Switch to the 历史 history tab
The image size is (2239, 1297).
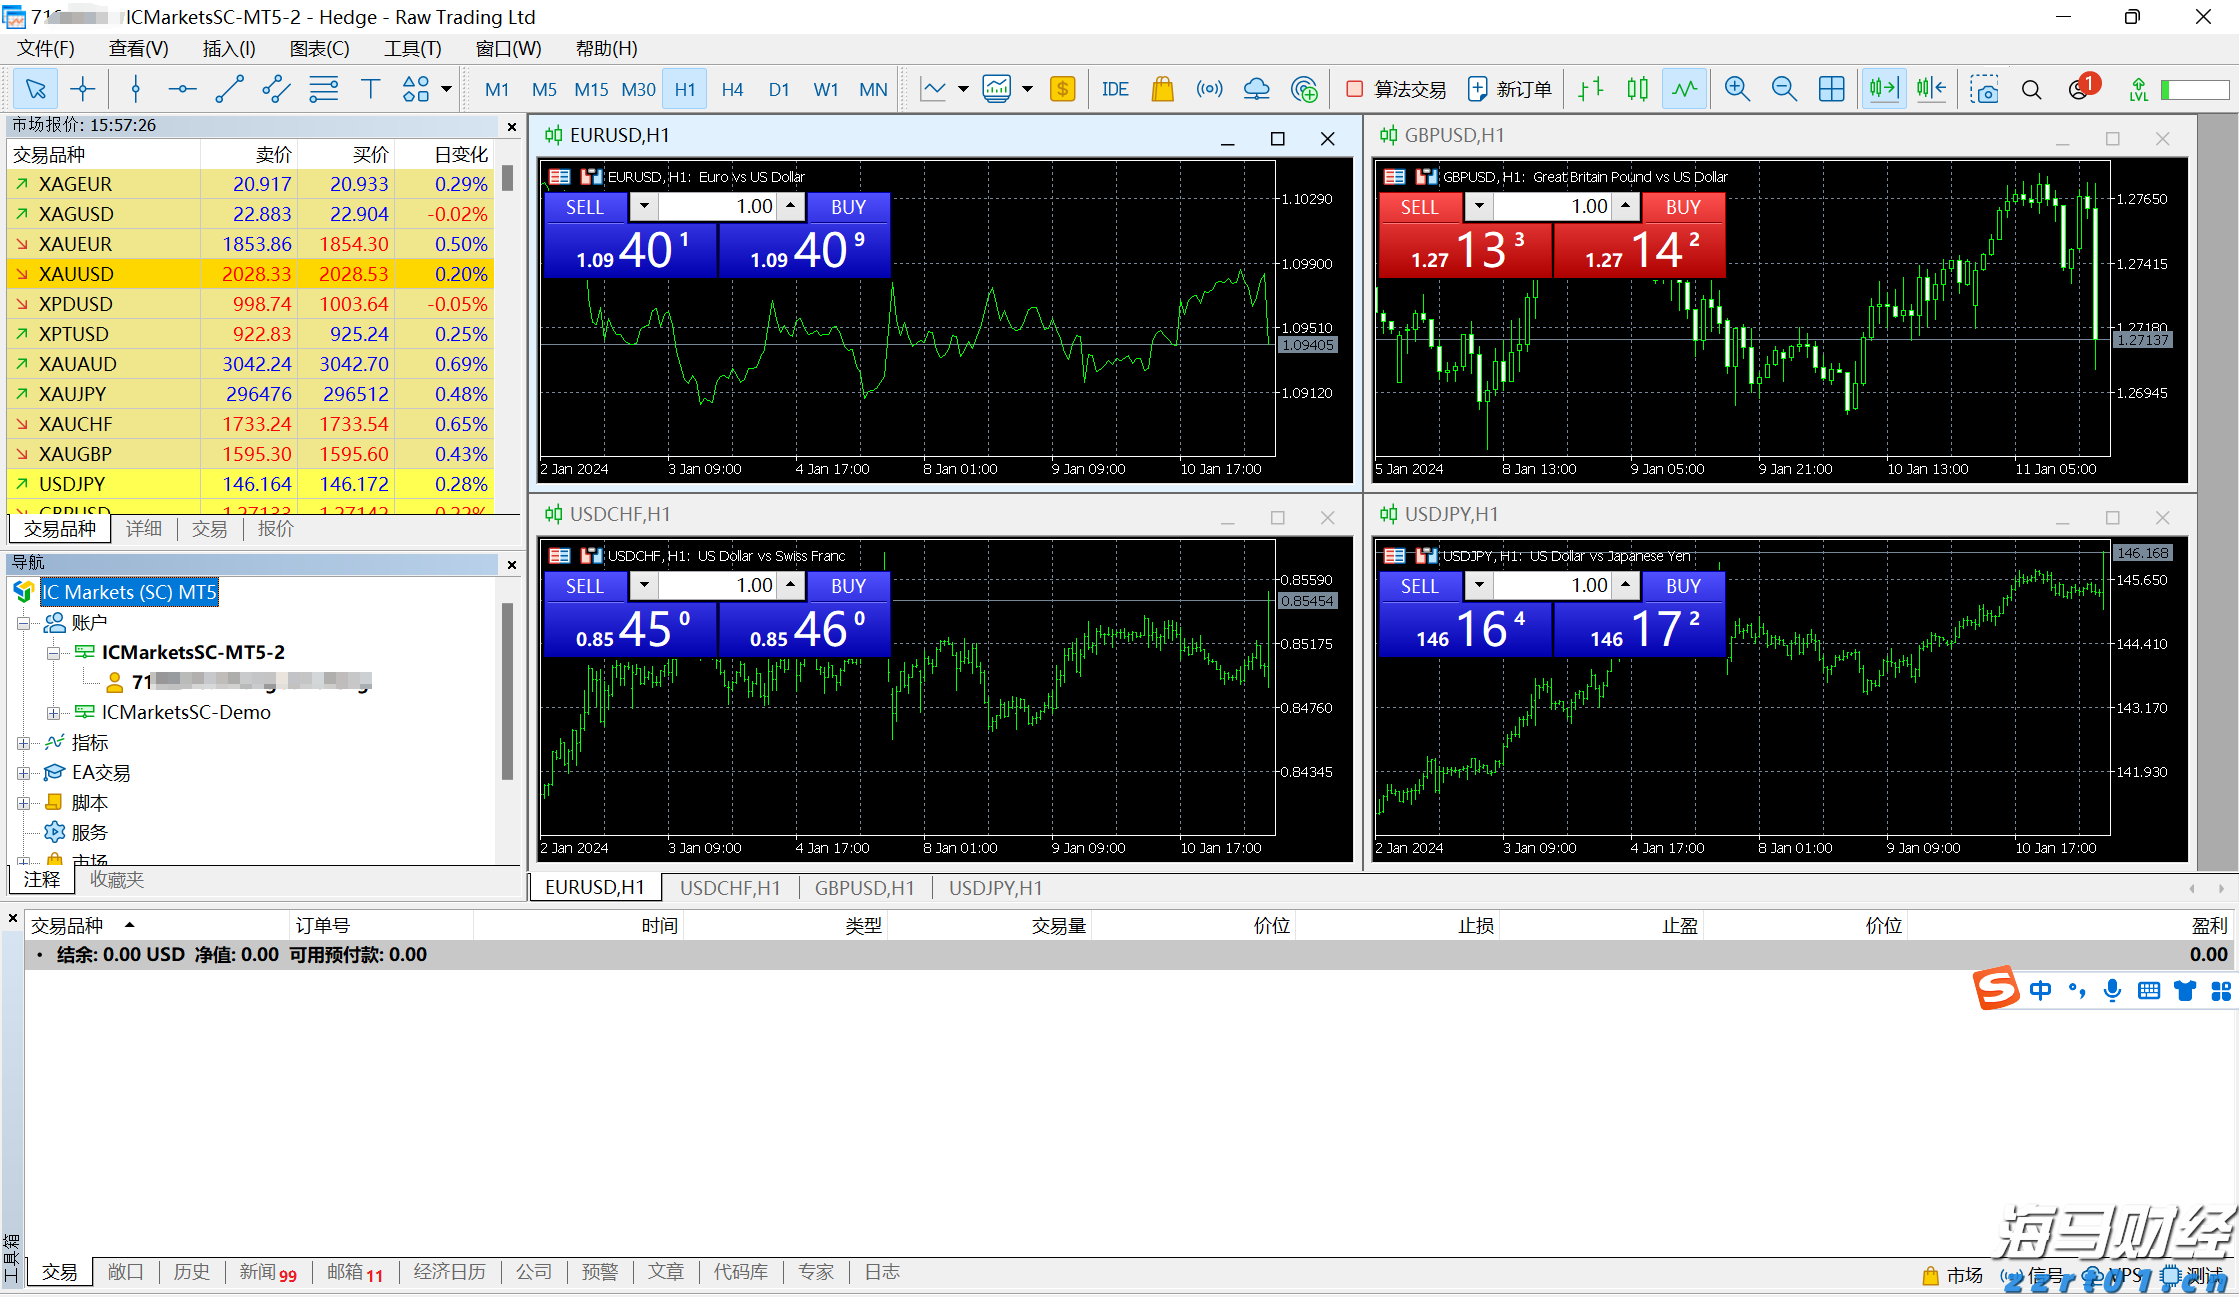[x=191, y=1272]
